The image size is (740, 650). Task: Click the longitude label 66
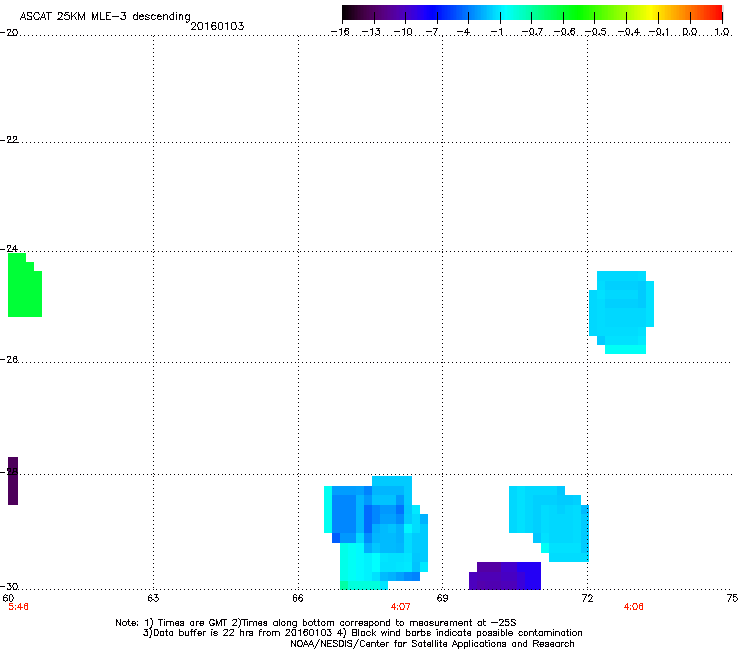pyautogui.click(x=298, y=598)
